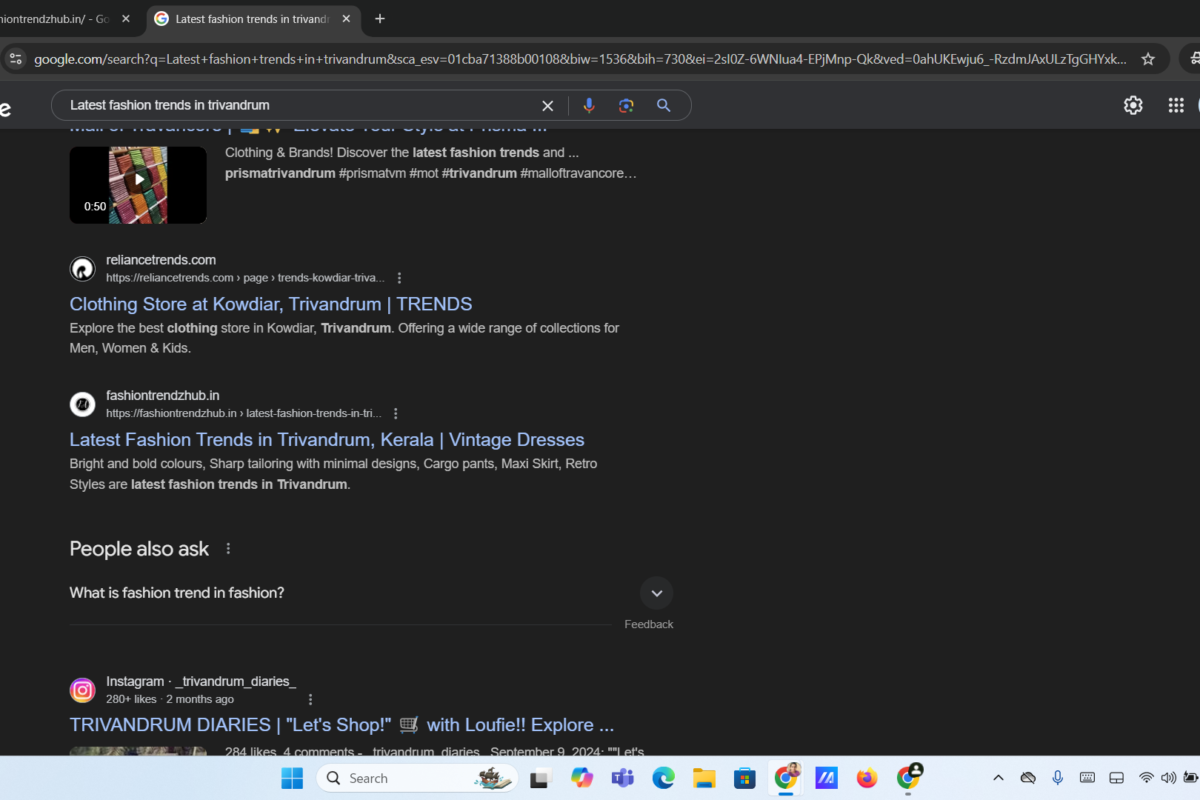
Task: Click the Reliance Trends site favicon
Action: (82, 269)
